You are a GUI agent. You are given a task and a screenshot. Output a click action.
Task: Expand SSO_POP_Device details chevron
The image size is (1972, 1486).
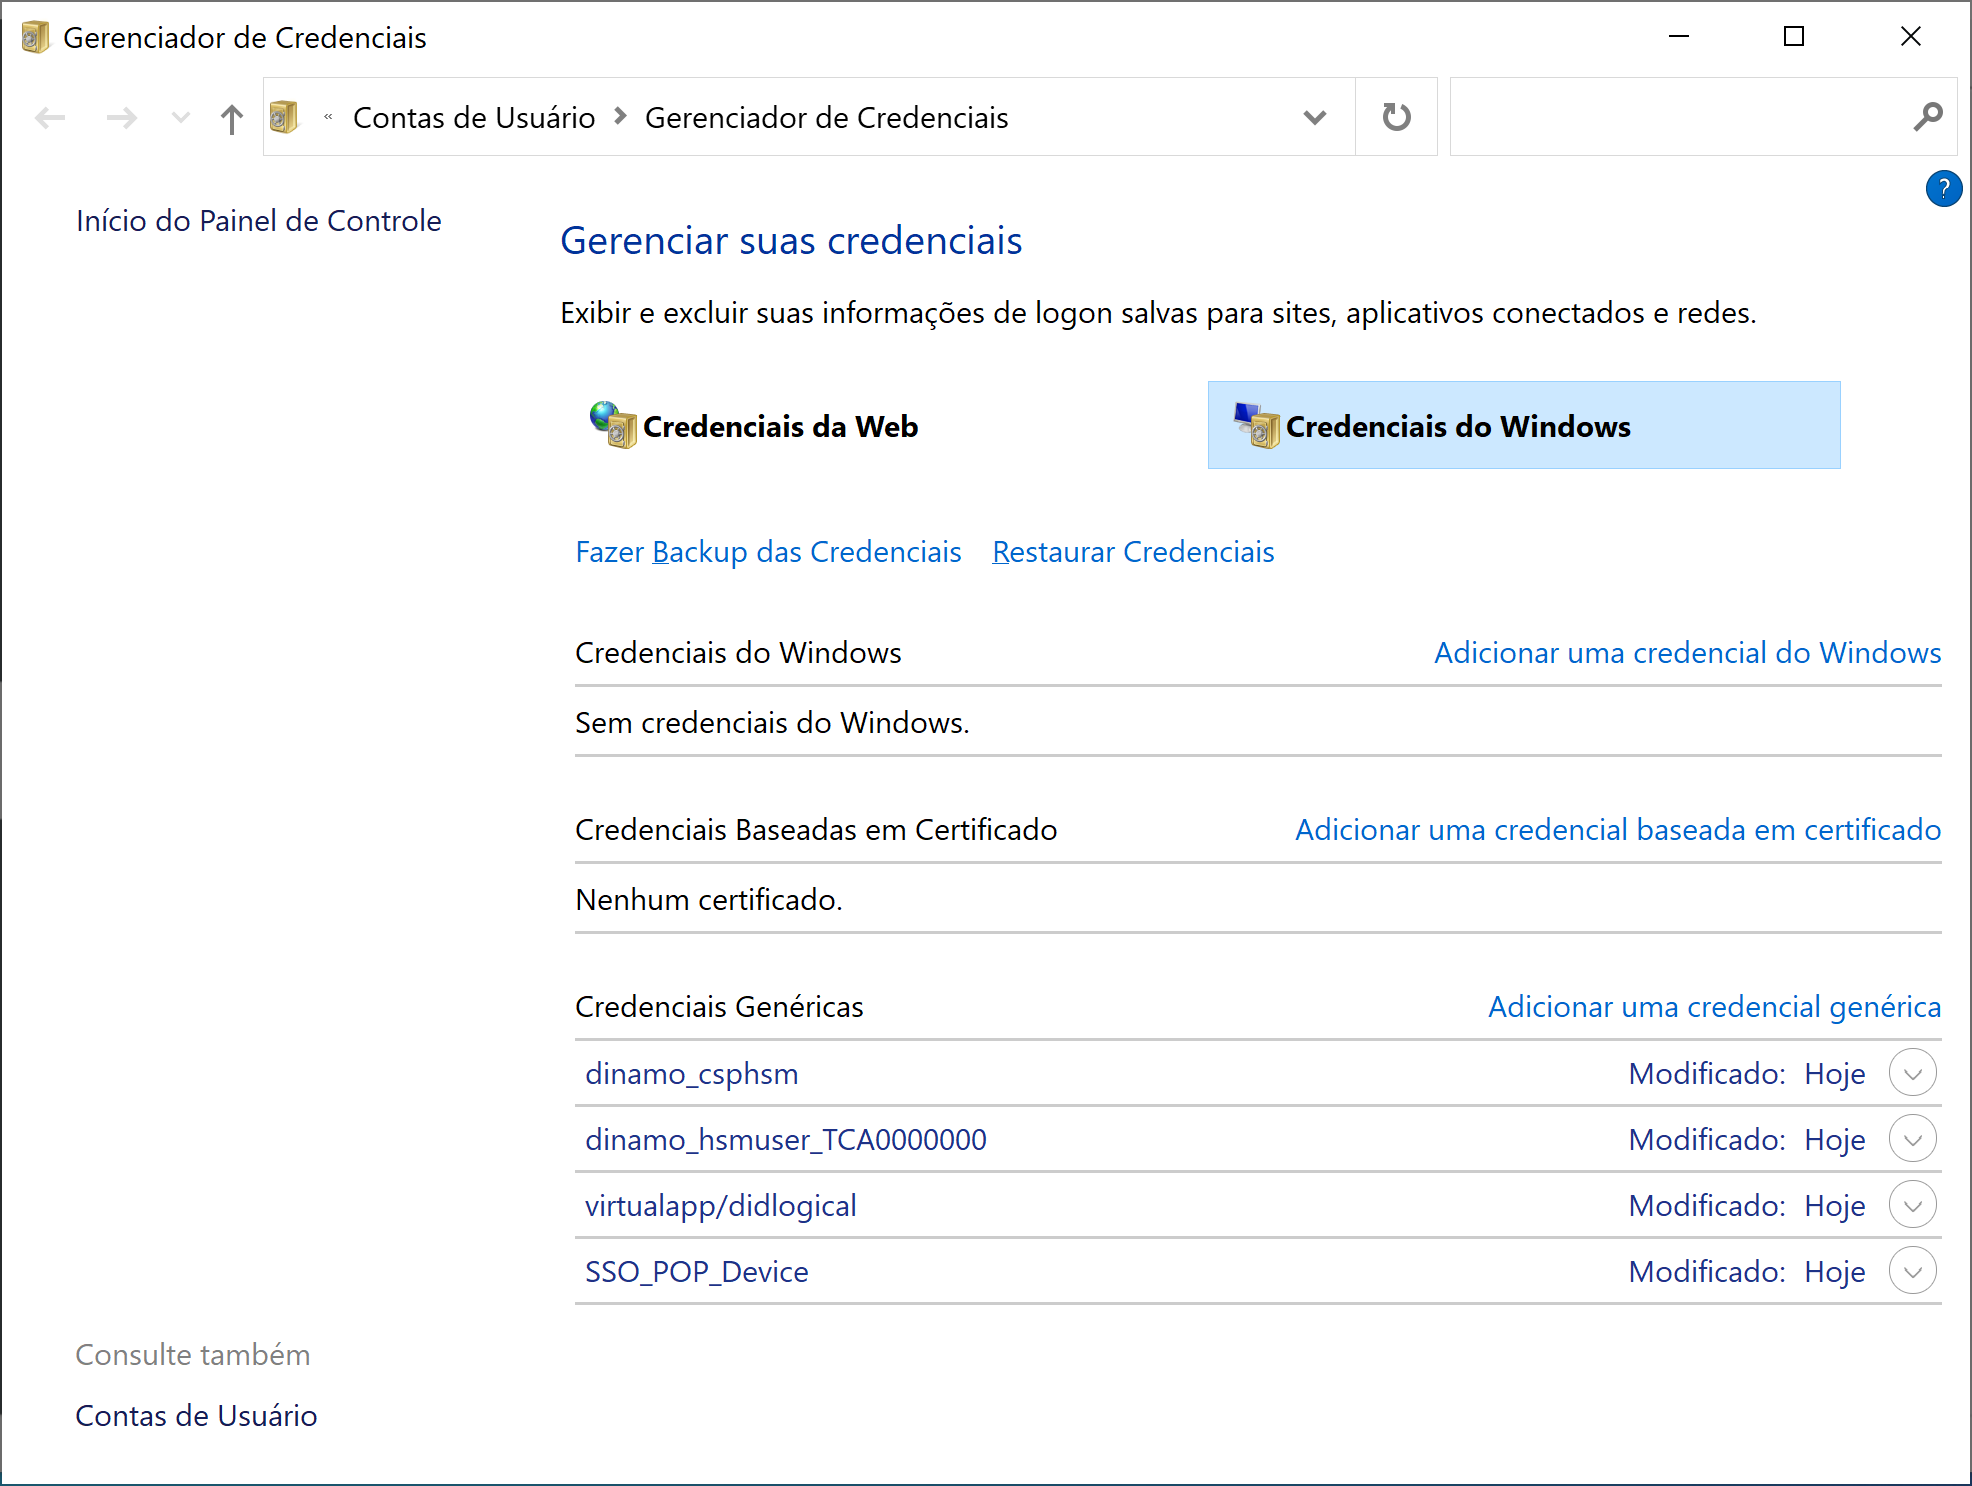[x=1912, y=1271]
